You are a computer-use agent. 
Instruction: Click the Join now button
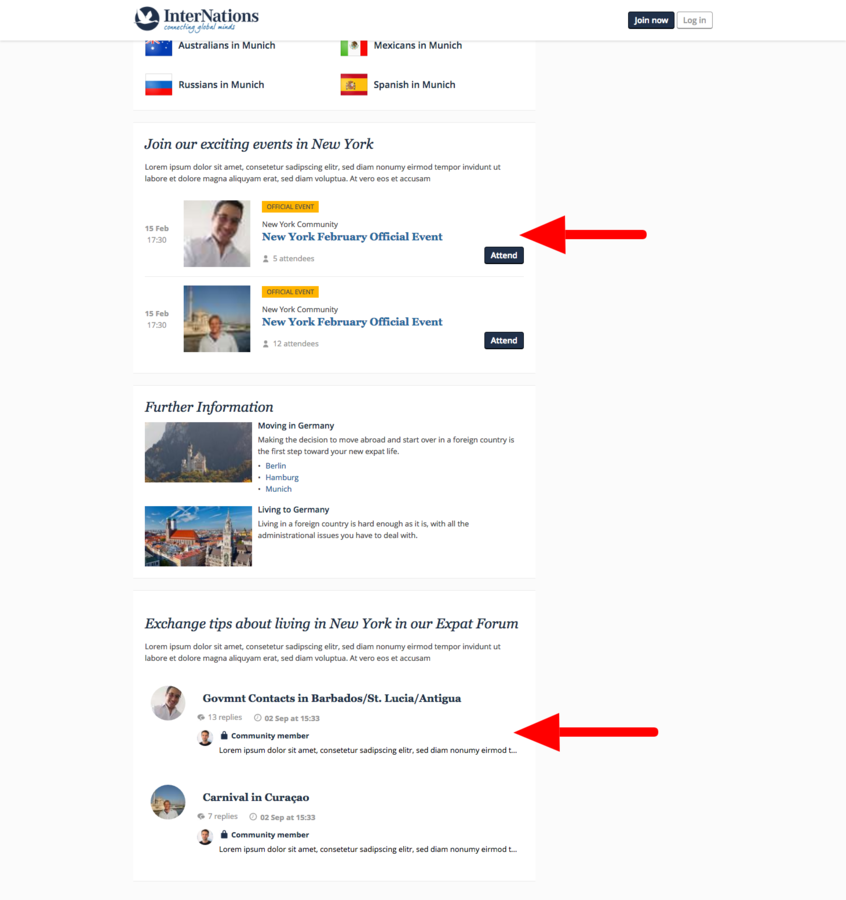[651, 20]
